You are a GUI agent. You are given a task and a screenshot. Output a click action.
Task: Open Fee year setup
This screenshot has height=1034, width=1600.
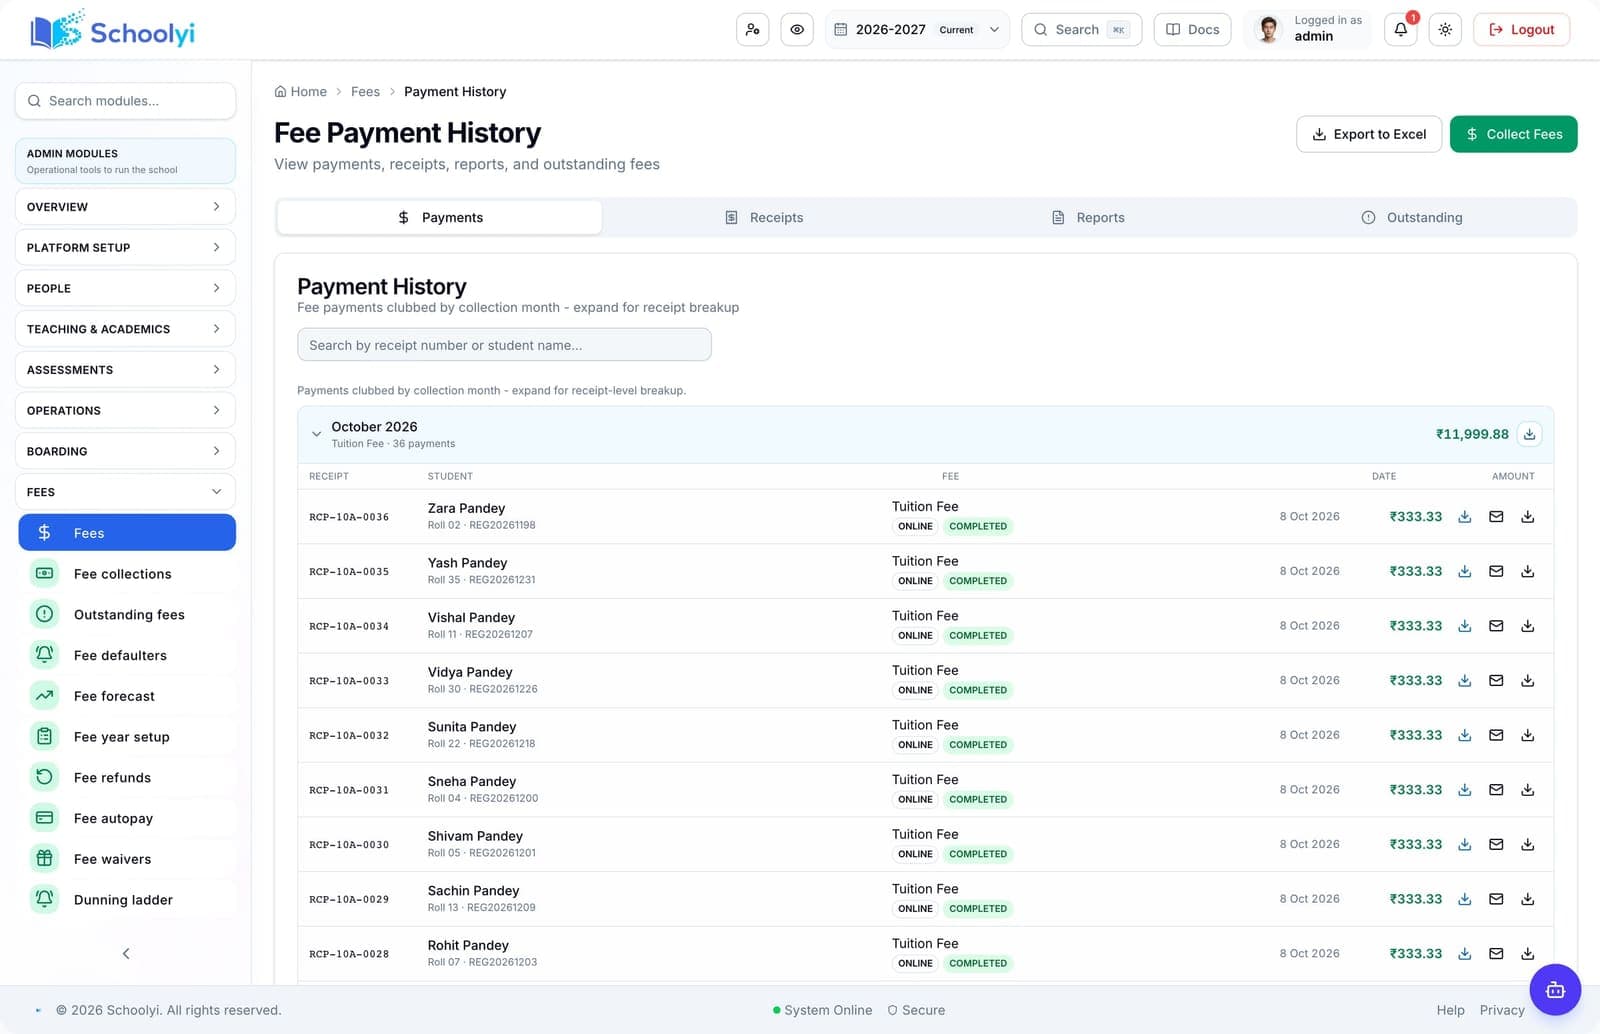click(x=127, y=737)
